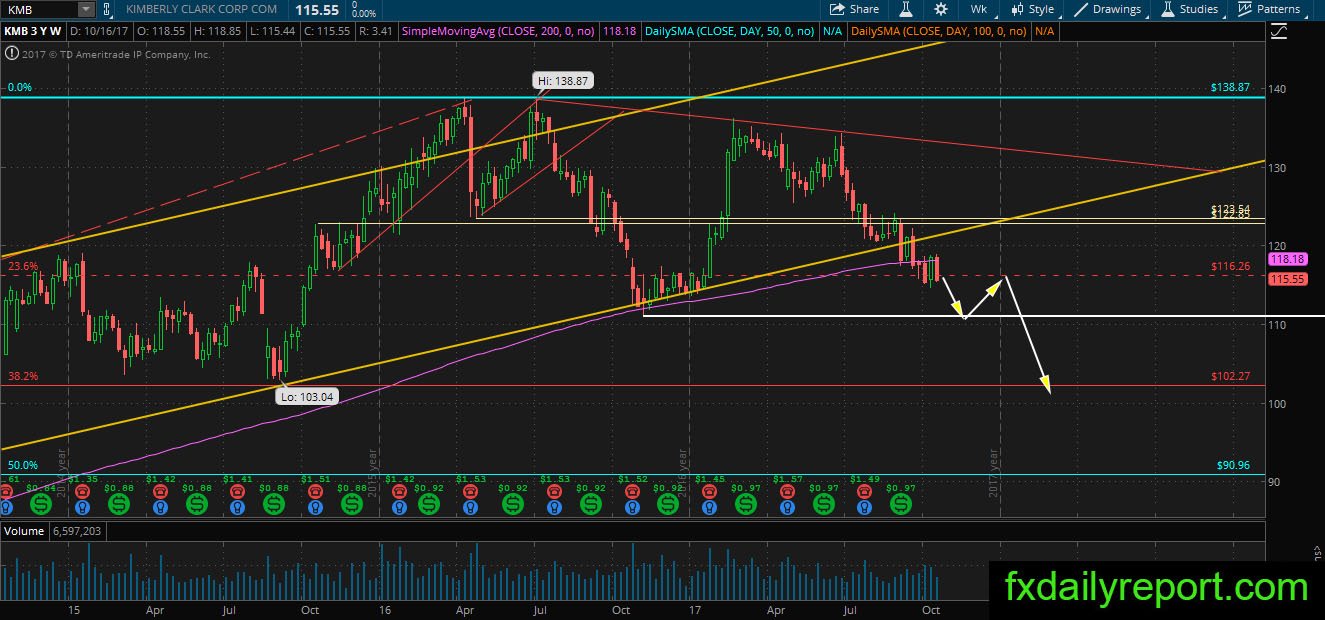Click the $1.45 earnings phone icon

click(709, 491)
